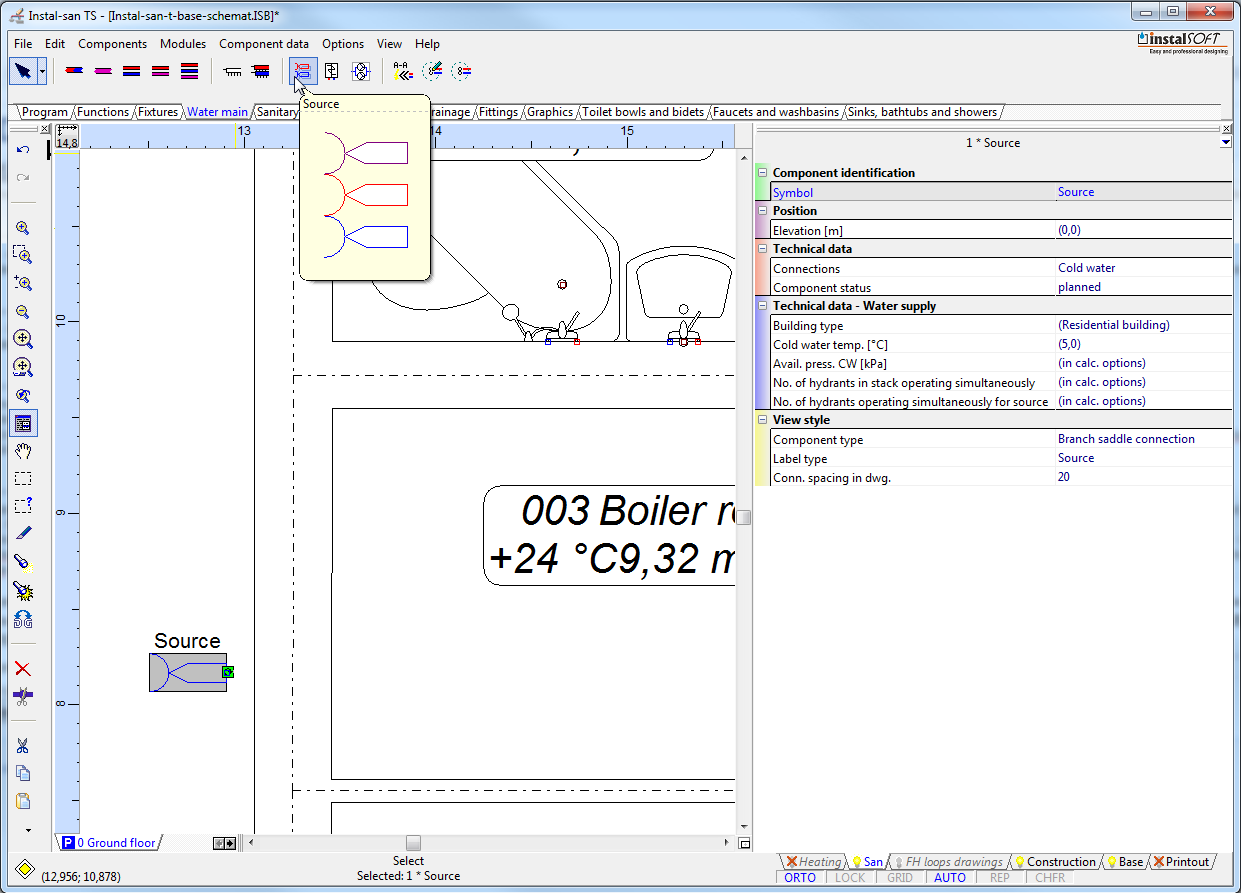Viewport: 1241px width, 893px height.
Task: Toggle GRID mode in status bar
Action: tap(900, 878)
